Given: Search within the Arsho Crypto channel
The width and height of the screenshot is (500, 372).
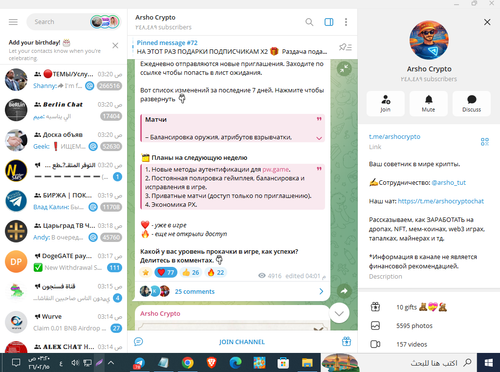Looking at the screenshot, I should [x=309, y=22].
